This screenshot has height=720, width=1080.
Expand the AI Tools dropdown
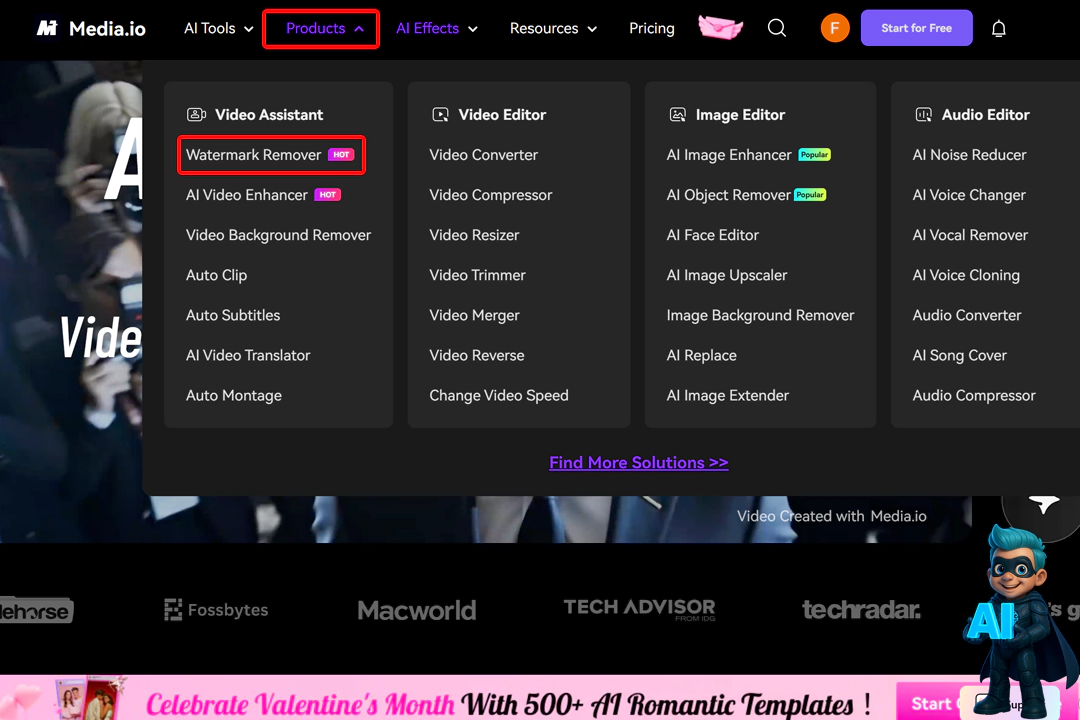(218, 28)
